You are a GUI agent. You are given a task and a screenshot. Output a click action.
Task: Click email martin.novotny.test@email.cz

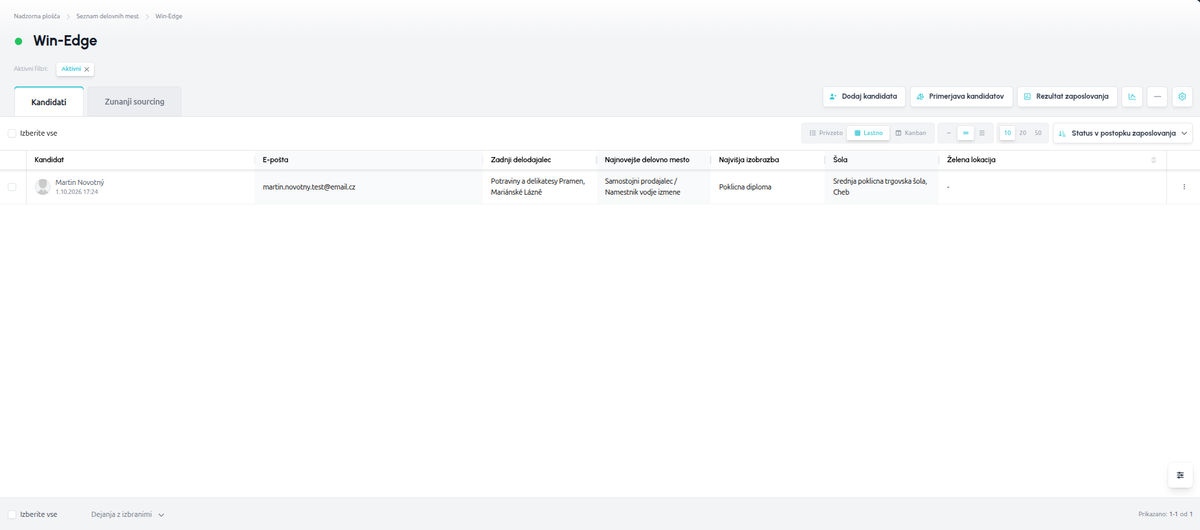[309, 187]
